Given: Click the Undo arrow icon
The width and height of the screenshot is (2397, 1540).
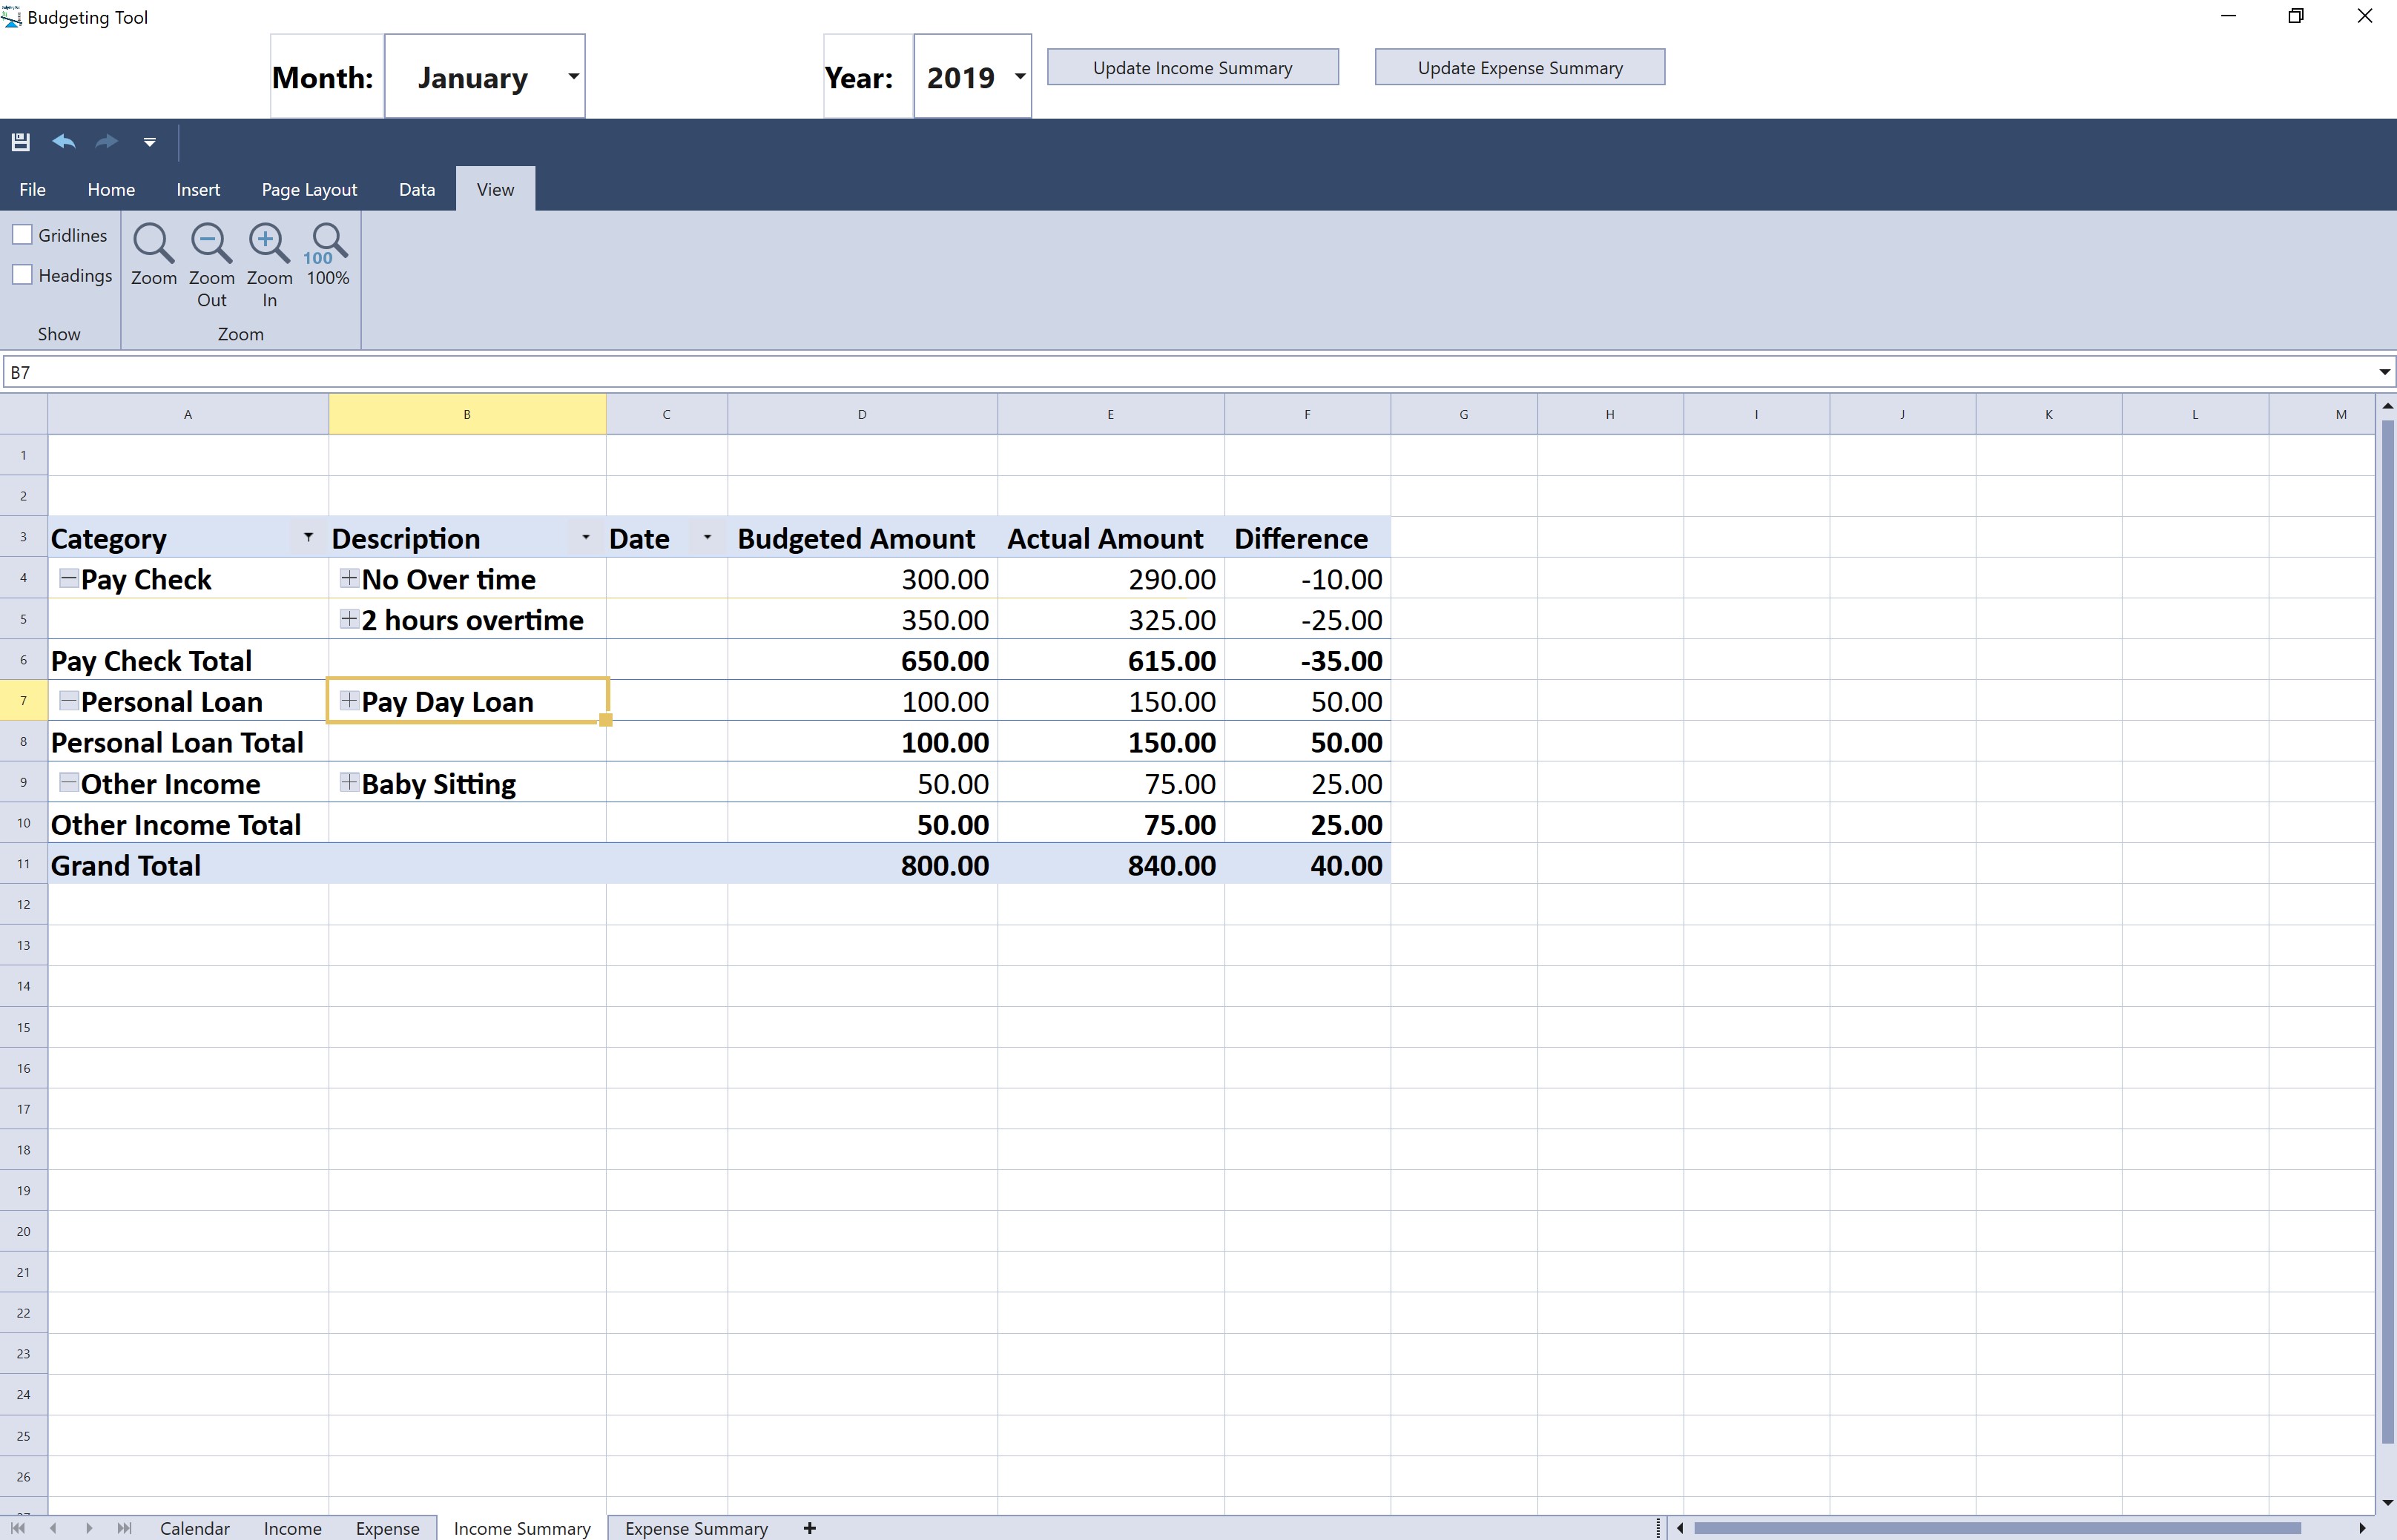Looking at the screenshot, I should 64,142.
